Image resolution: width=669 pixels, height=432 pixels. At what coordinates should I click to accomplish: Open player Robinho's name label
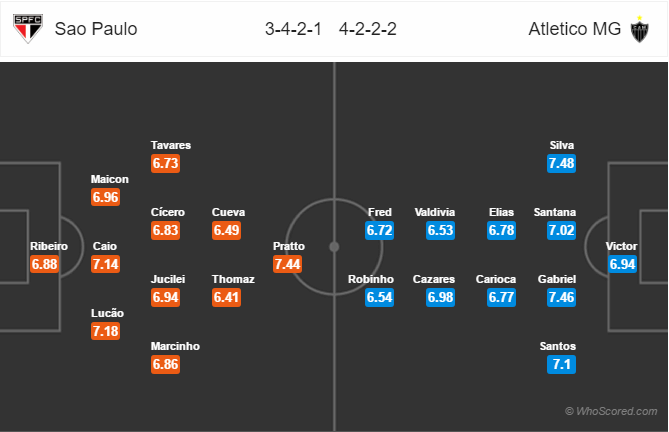pyautogui.click(x=371, y=279)
